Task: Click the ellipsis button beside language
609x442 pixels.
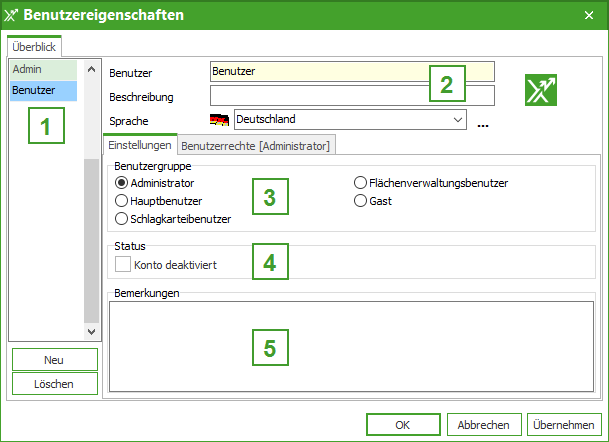Action: (483, 124)
